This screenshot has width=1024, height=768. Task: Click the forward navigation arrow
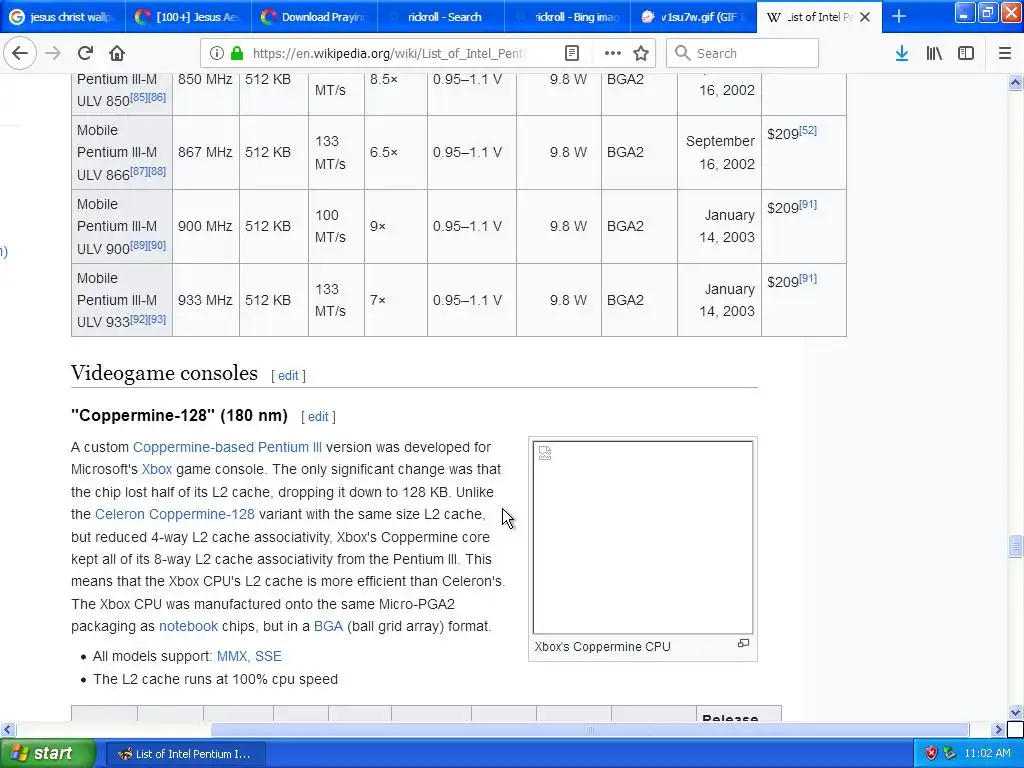[54, 54]
